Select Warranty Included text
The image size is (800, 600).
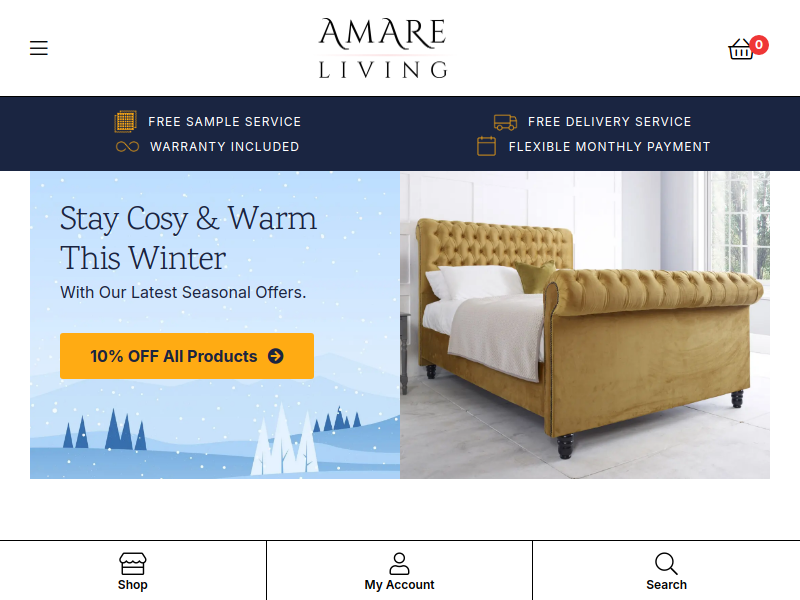[224, 147]
